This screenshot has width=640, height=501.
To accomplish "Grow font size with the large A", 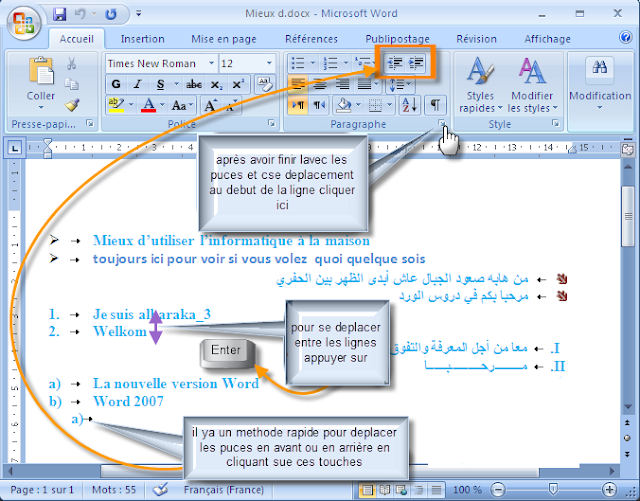I will (x=211, y=106).
